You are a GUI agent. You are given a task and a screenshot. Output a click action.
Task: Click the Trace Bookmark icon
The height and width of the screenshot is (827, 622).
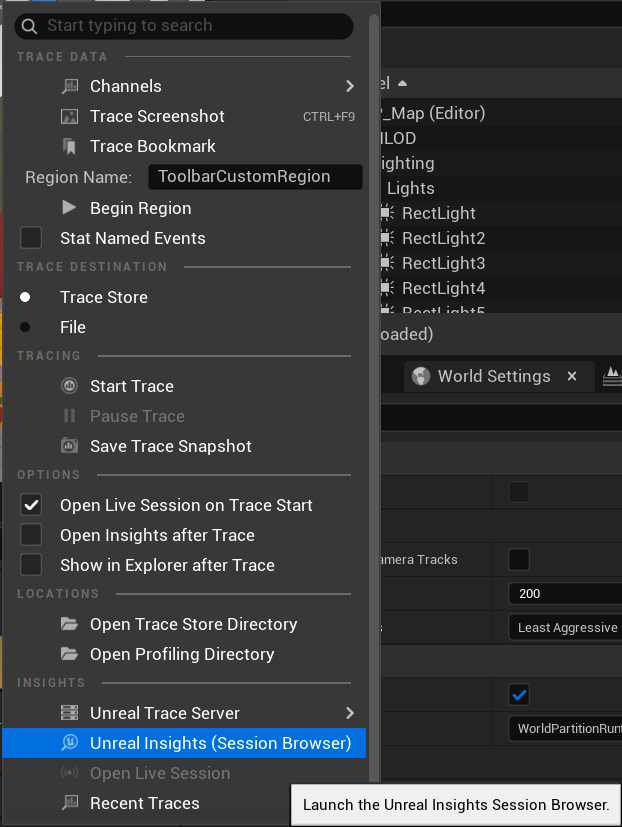click(x=70, y=146)
